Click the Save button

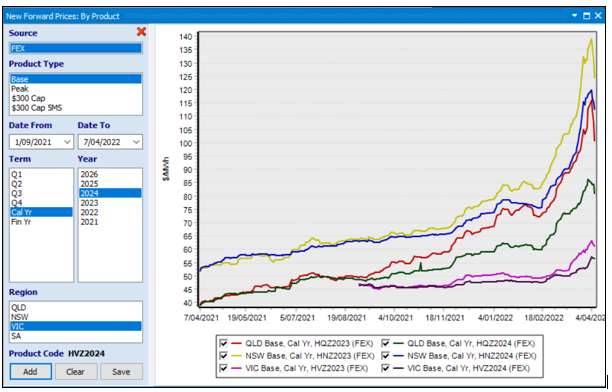(x=121, y=372)
